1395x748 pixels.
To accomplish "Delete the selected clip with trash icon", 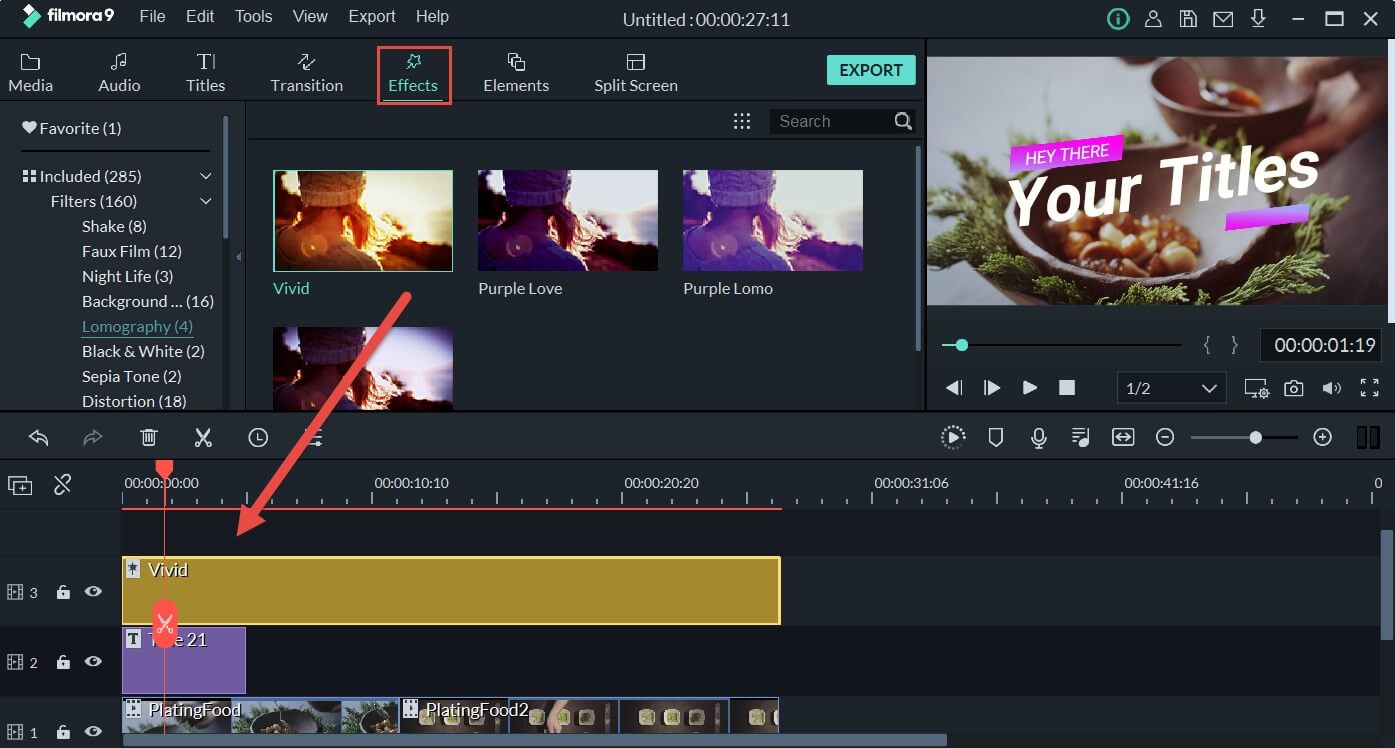I will click(x=148, y=437).
